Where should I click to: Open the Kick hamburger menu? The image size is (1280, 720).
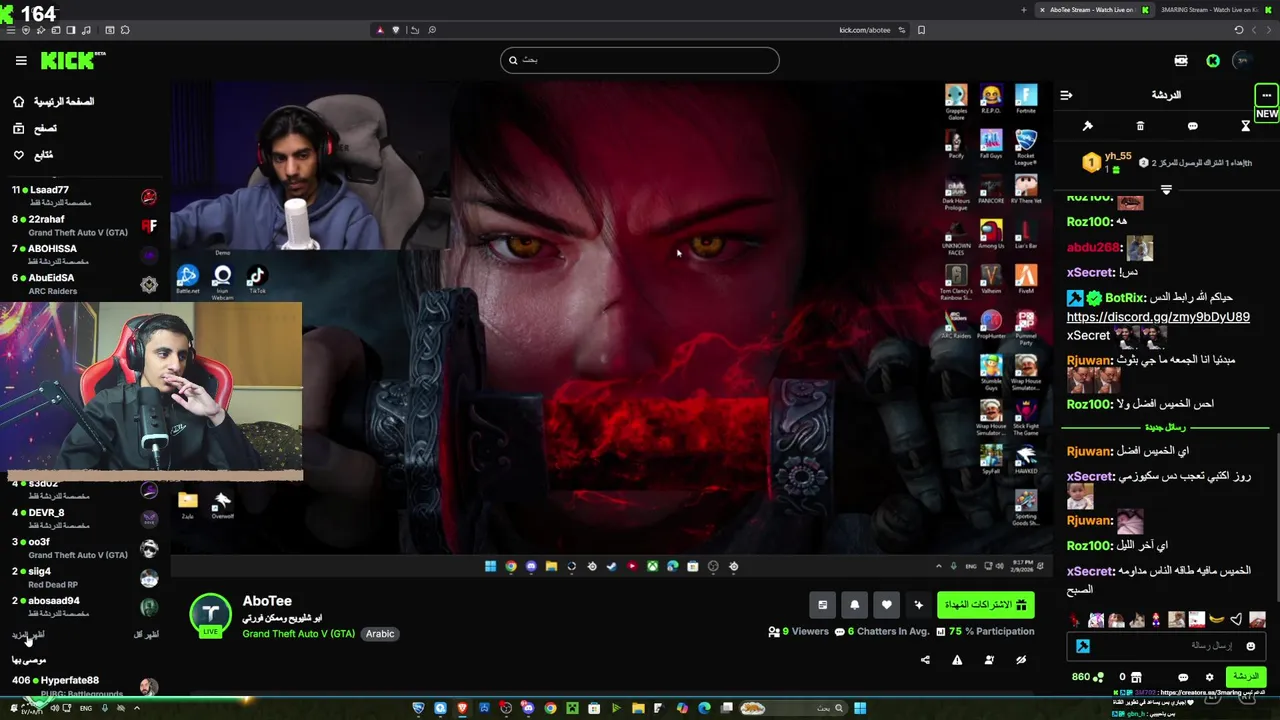(21, 61)
